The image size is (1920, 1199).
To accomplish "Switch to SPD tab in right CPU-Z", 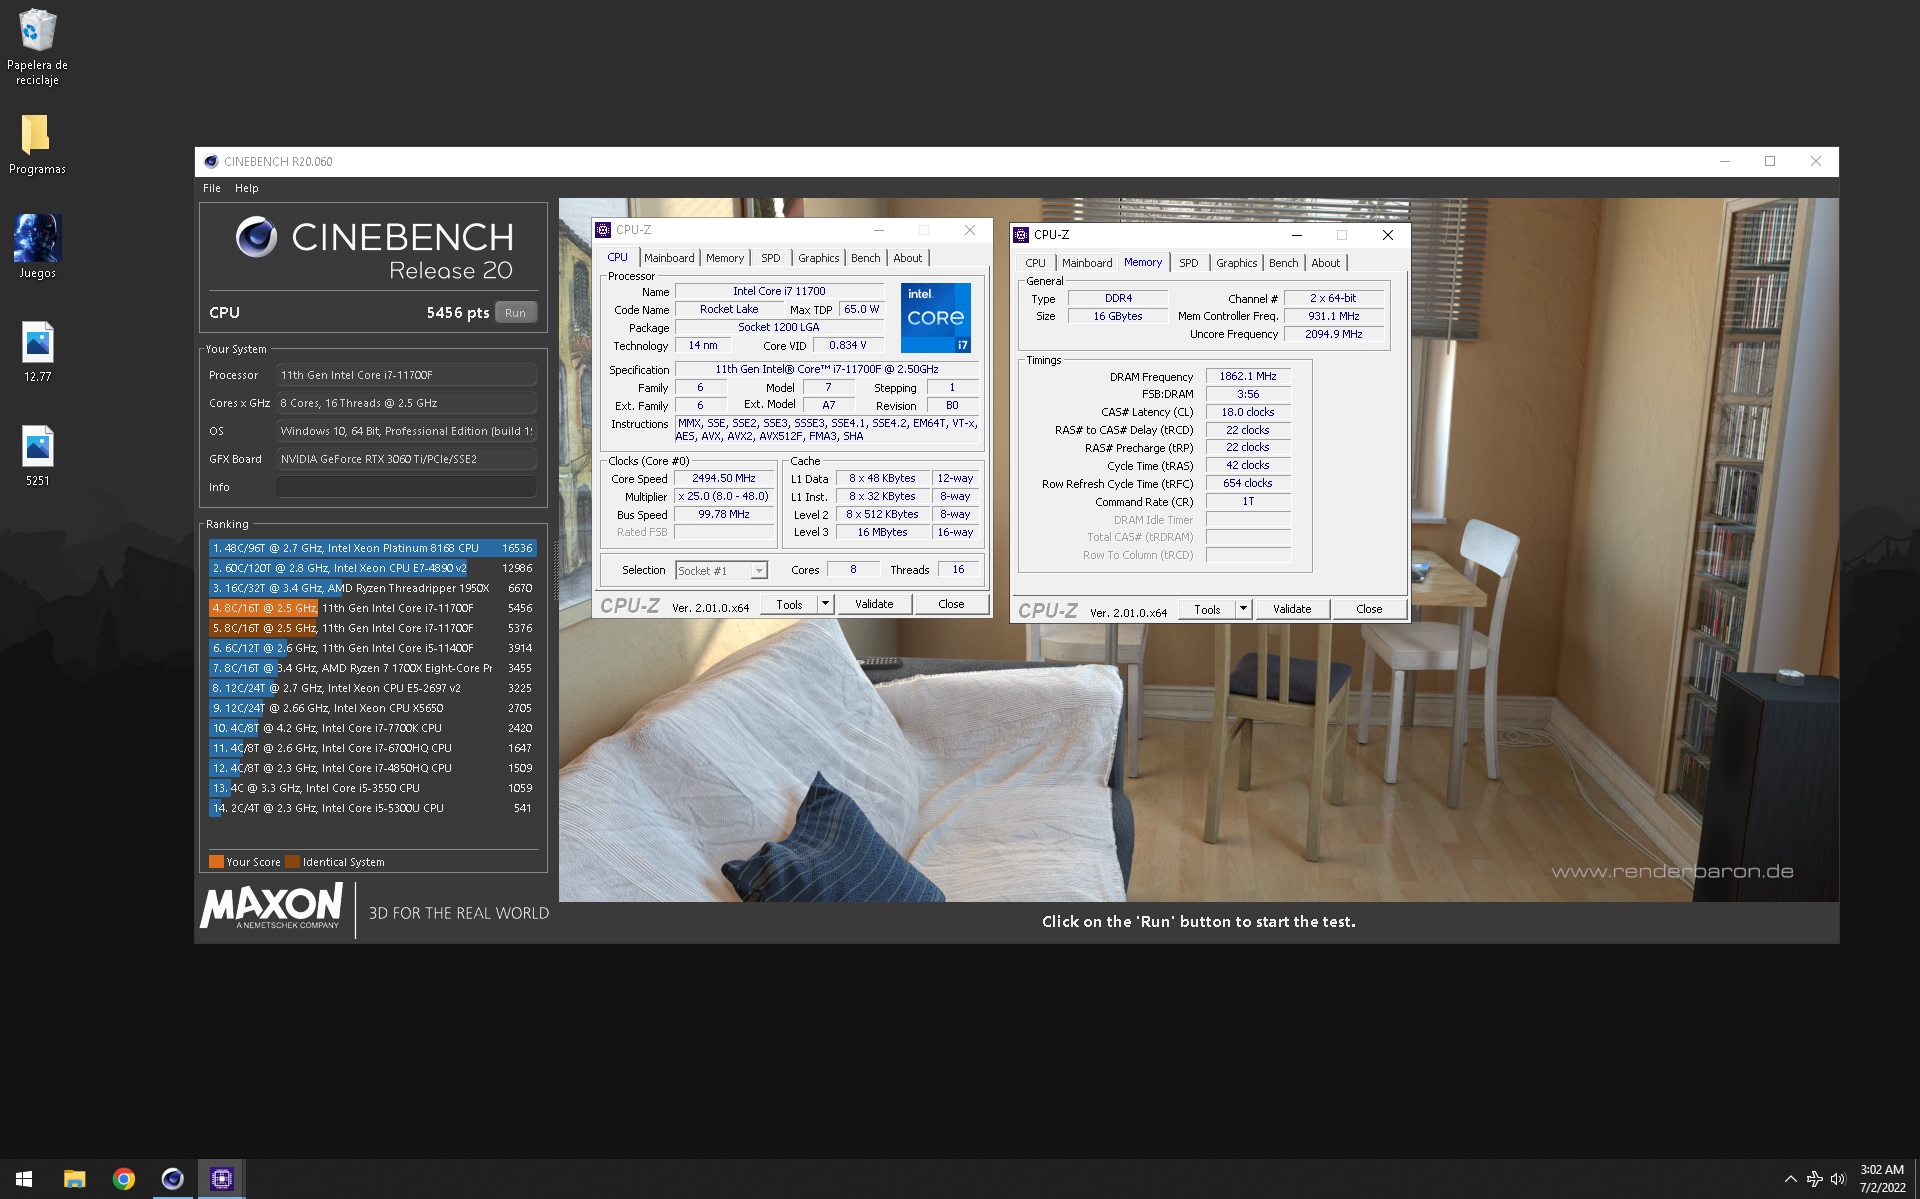I will coord(1188,263).
